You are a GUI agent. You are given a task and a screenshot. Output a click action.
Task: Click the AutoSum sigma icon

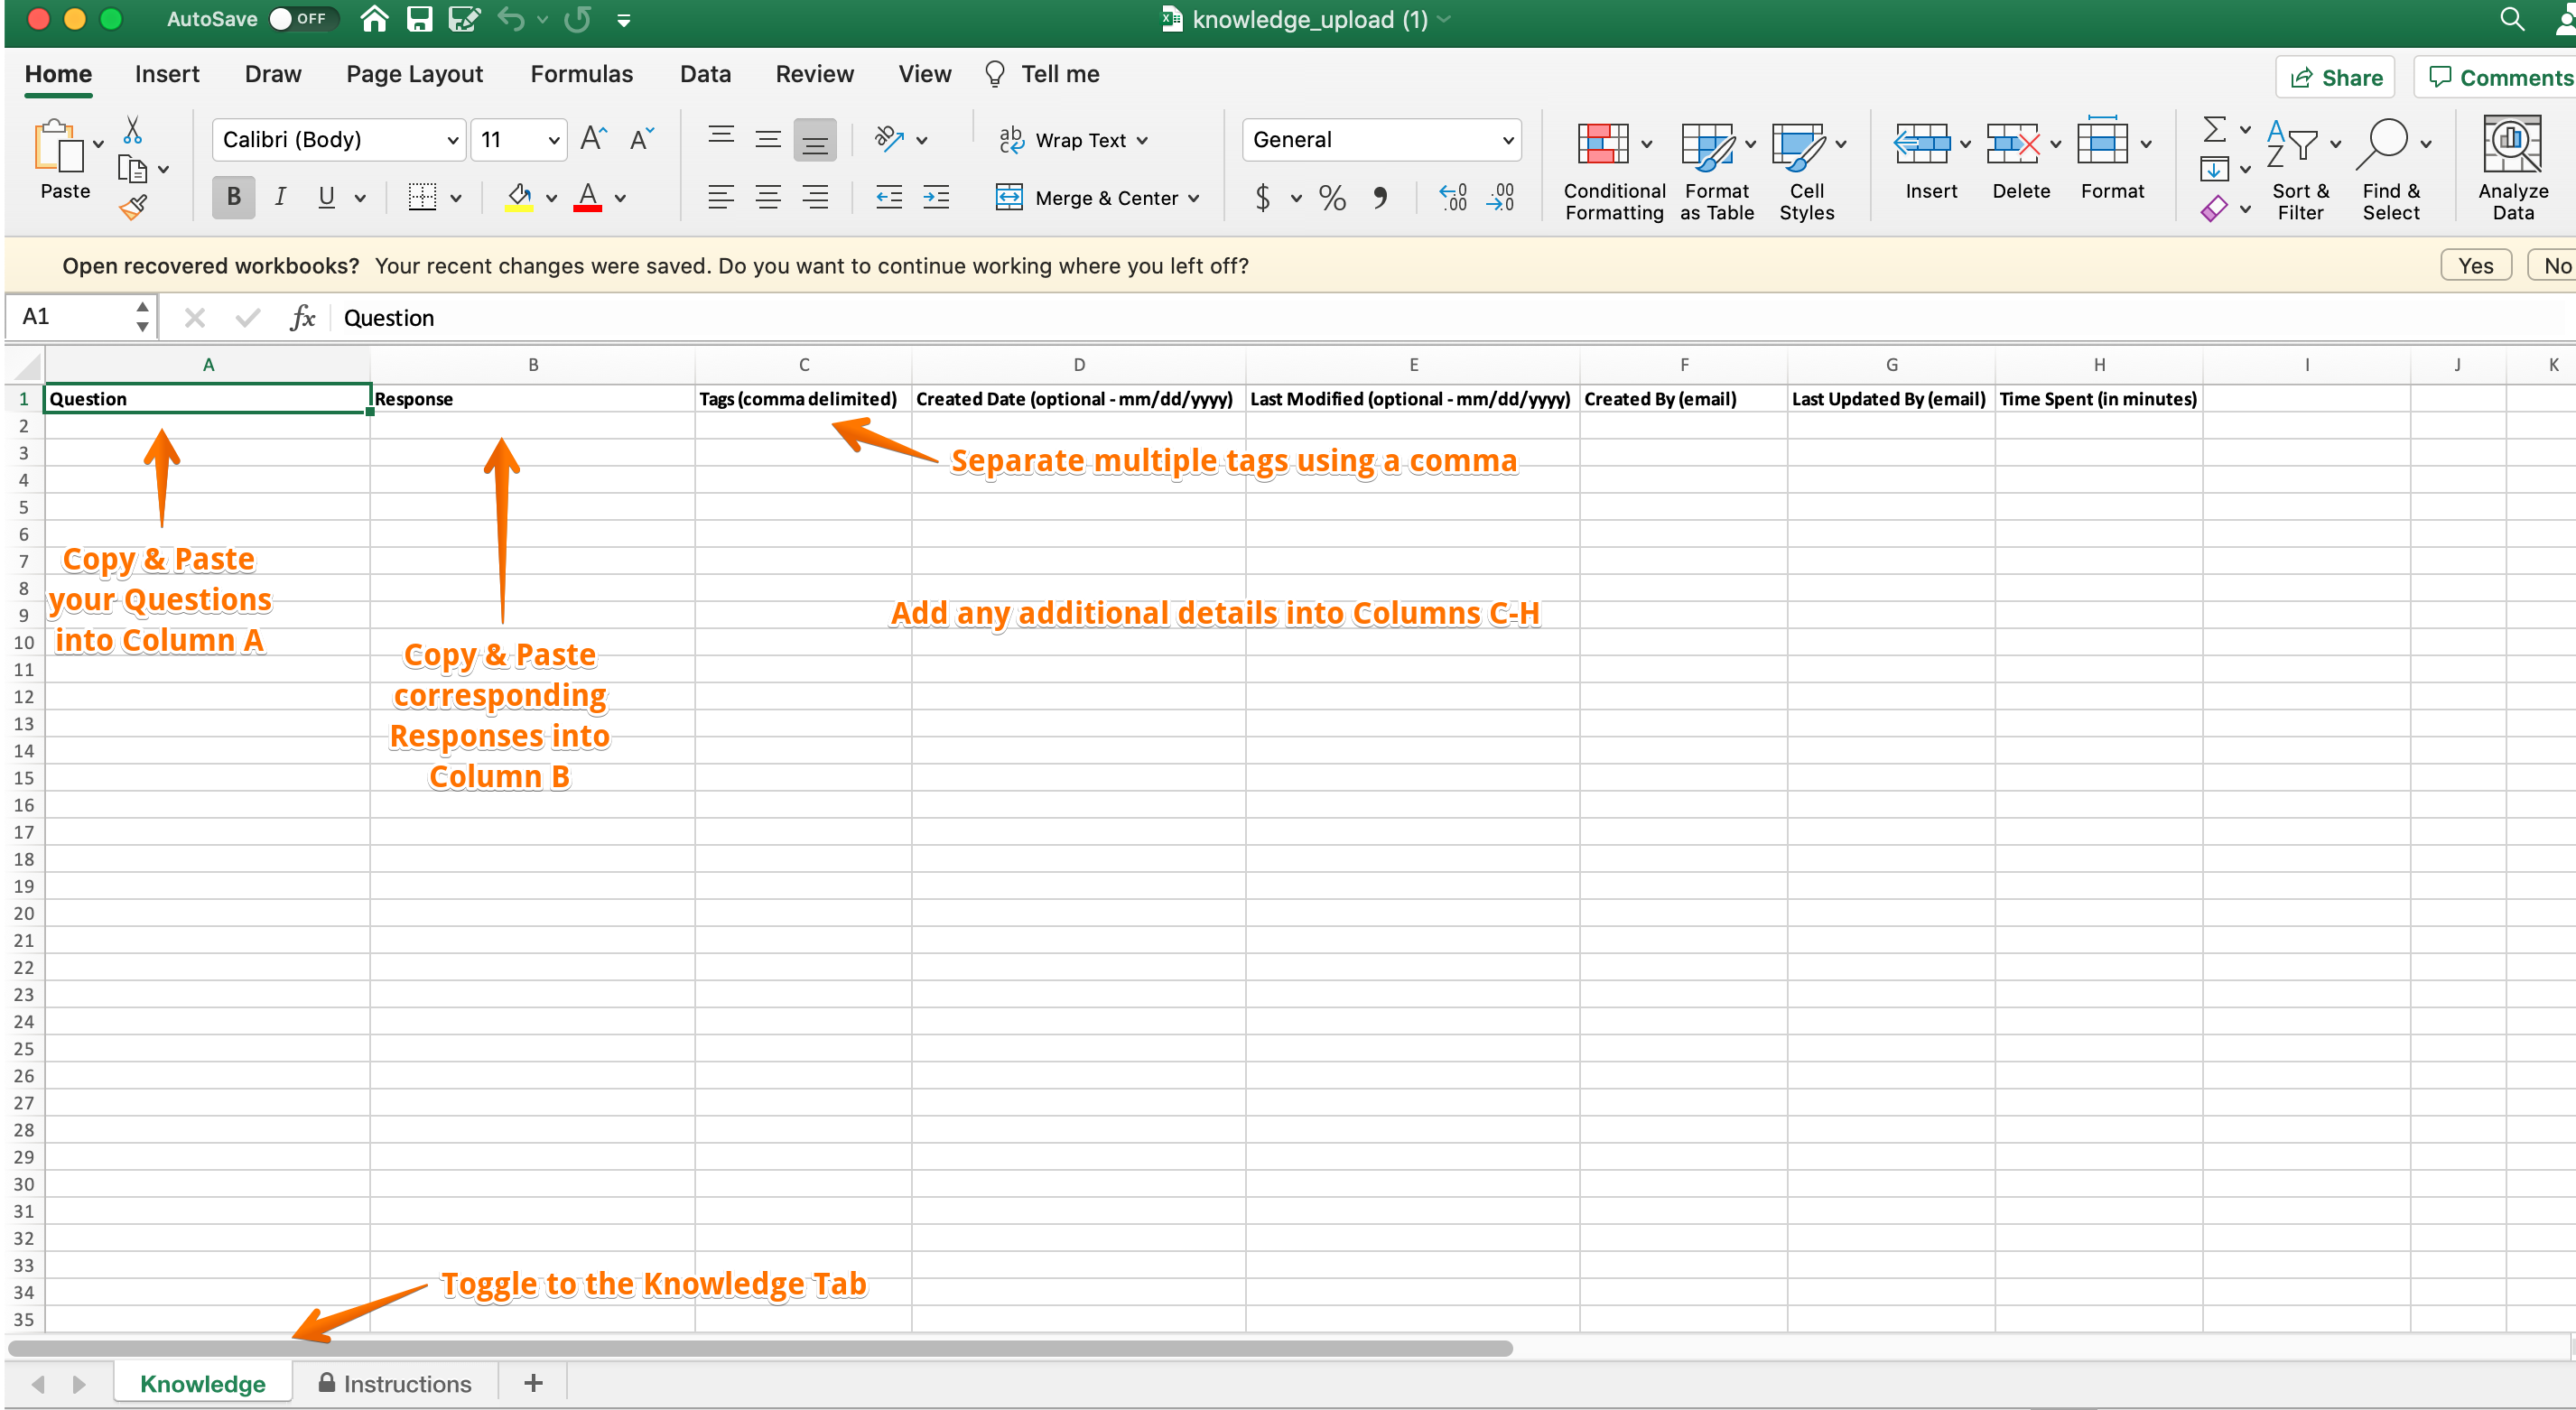click(2214, 129)
